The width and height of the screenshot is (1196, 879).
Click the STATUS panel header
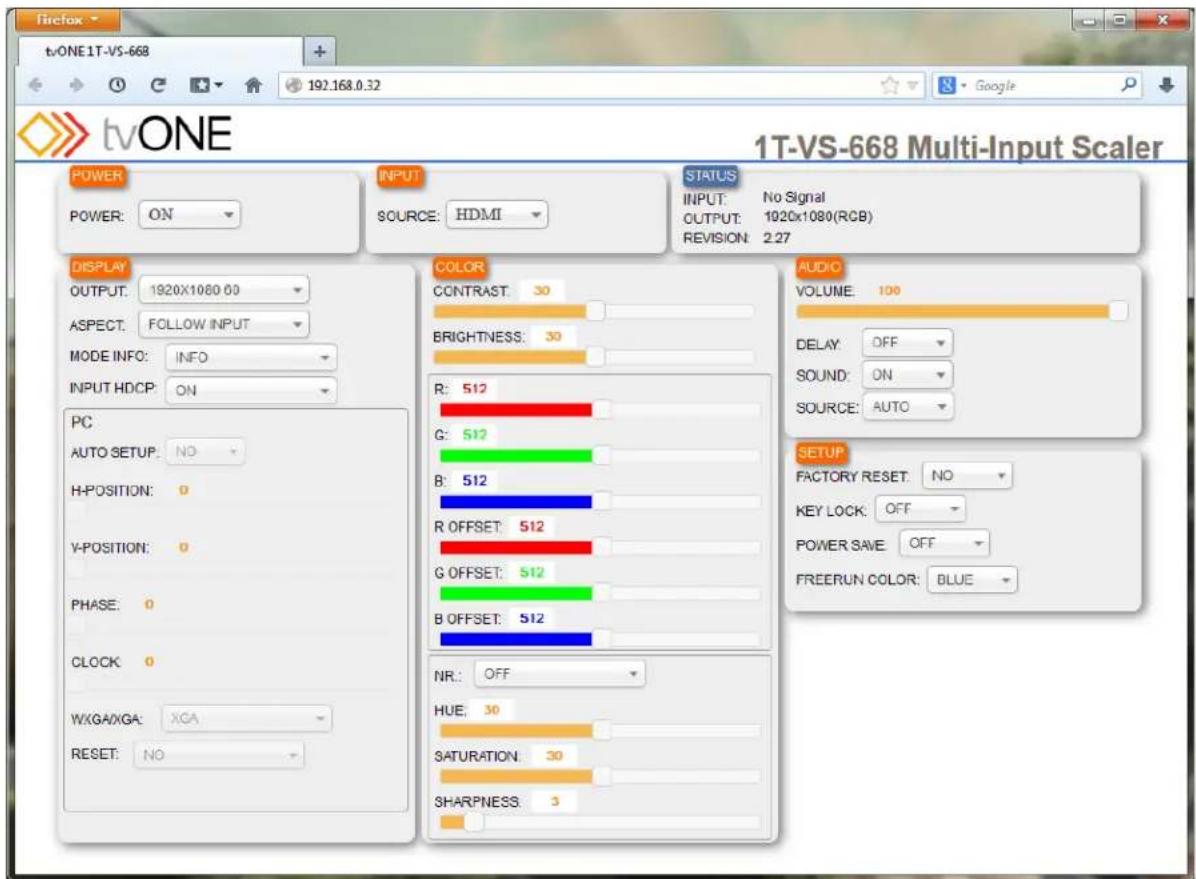(710, 175)
